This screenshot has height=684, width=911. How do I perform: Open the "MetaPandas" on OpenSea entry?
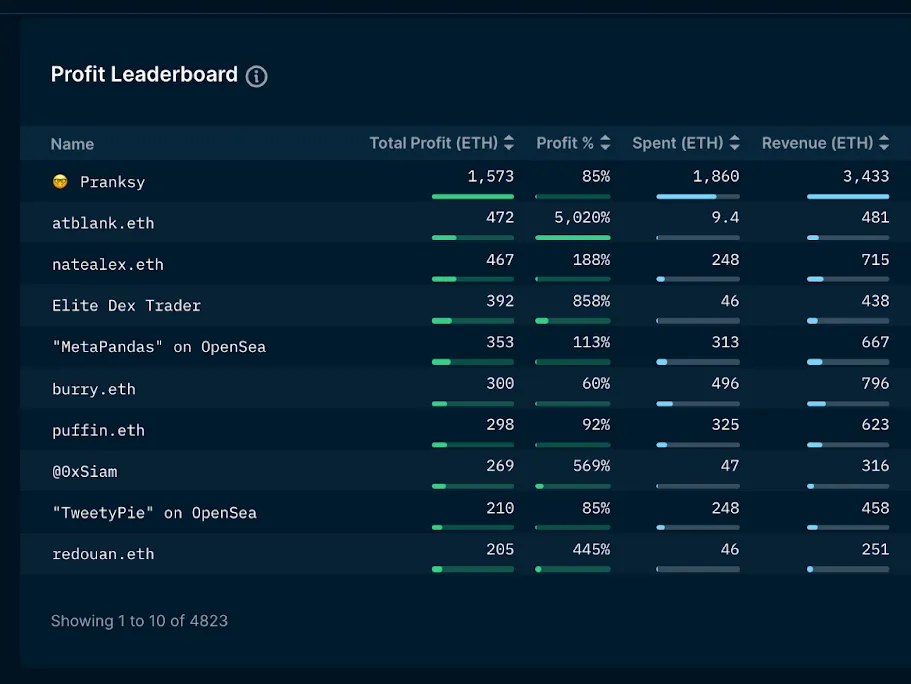[158, 347]
